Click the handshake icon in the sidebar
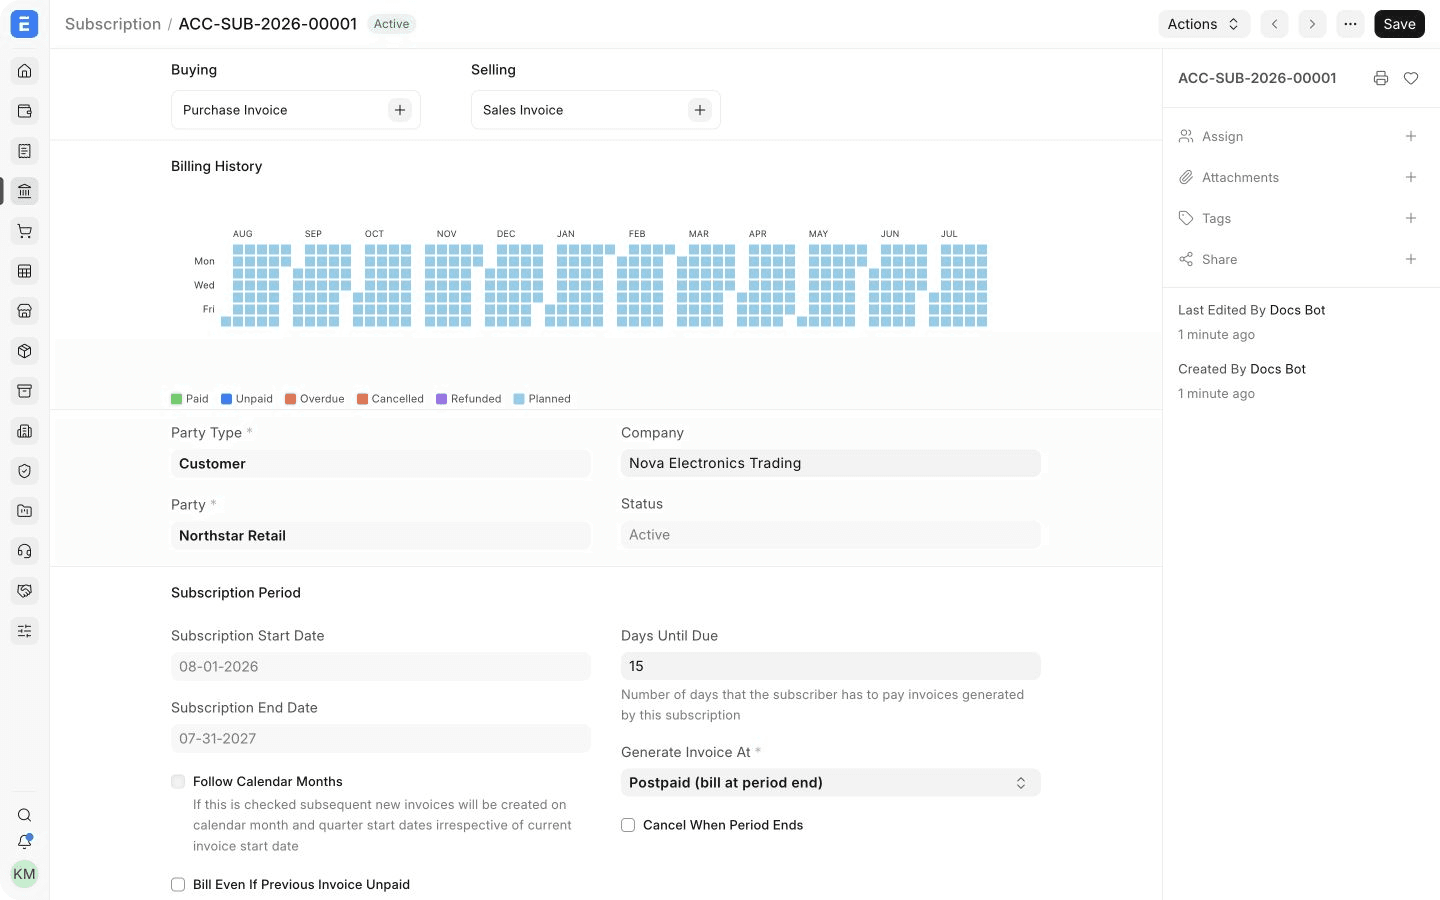This screenshot has width=1440, height=900. (x=25, y=591)
